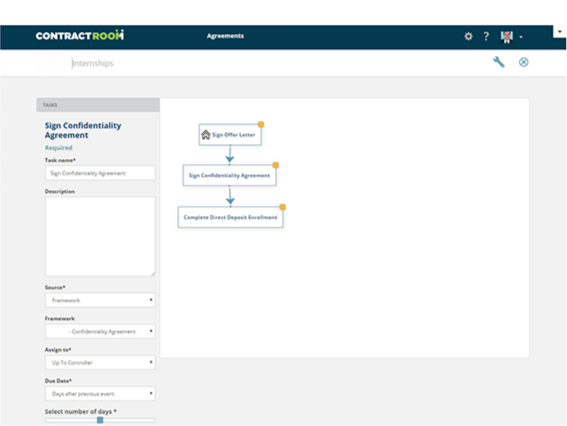Click orange marker on Confidentiality Agreement node
The width and height of the screenshot is (567, 426).
coord(275,165)
